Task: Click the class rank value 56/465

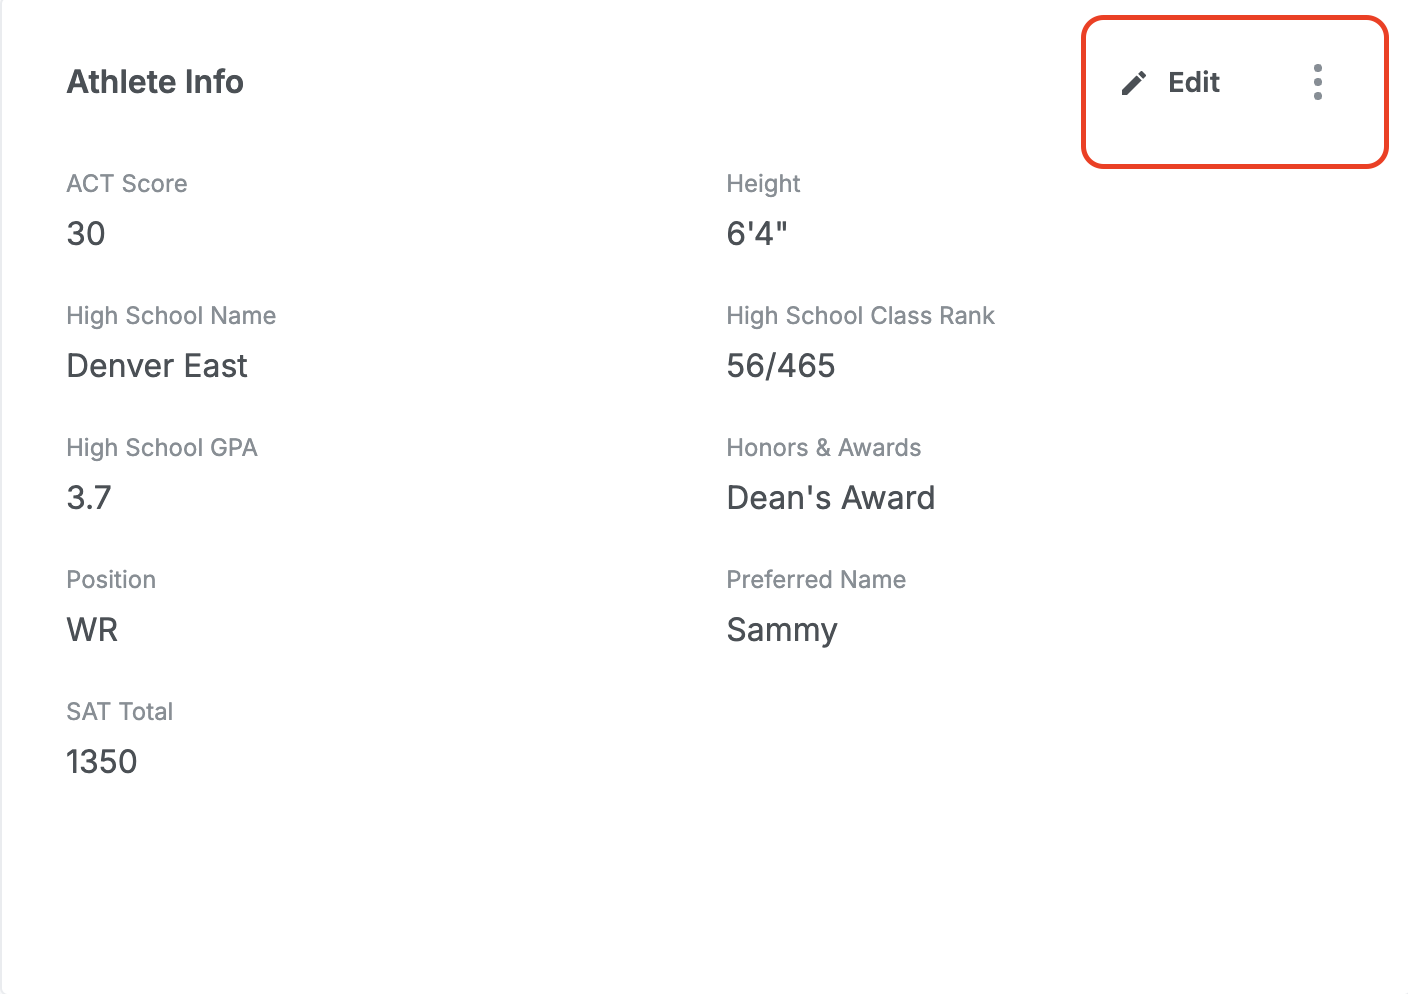Action: [x=781, y=366]
